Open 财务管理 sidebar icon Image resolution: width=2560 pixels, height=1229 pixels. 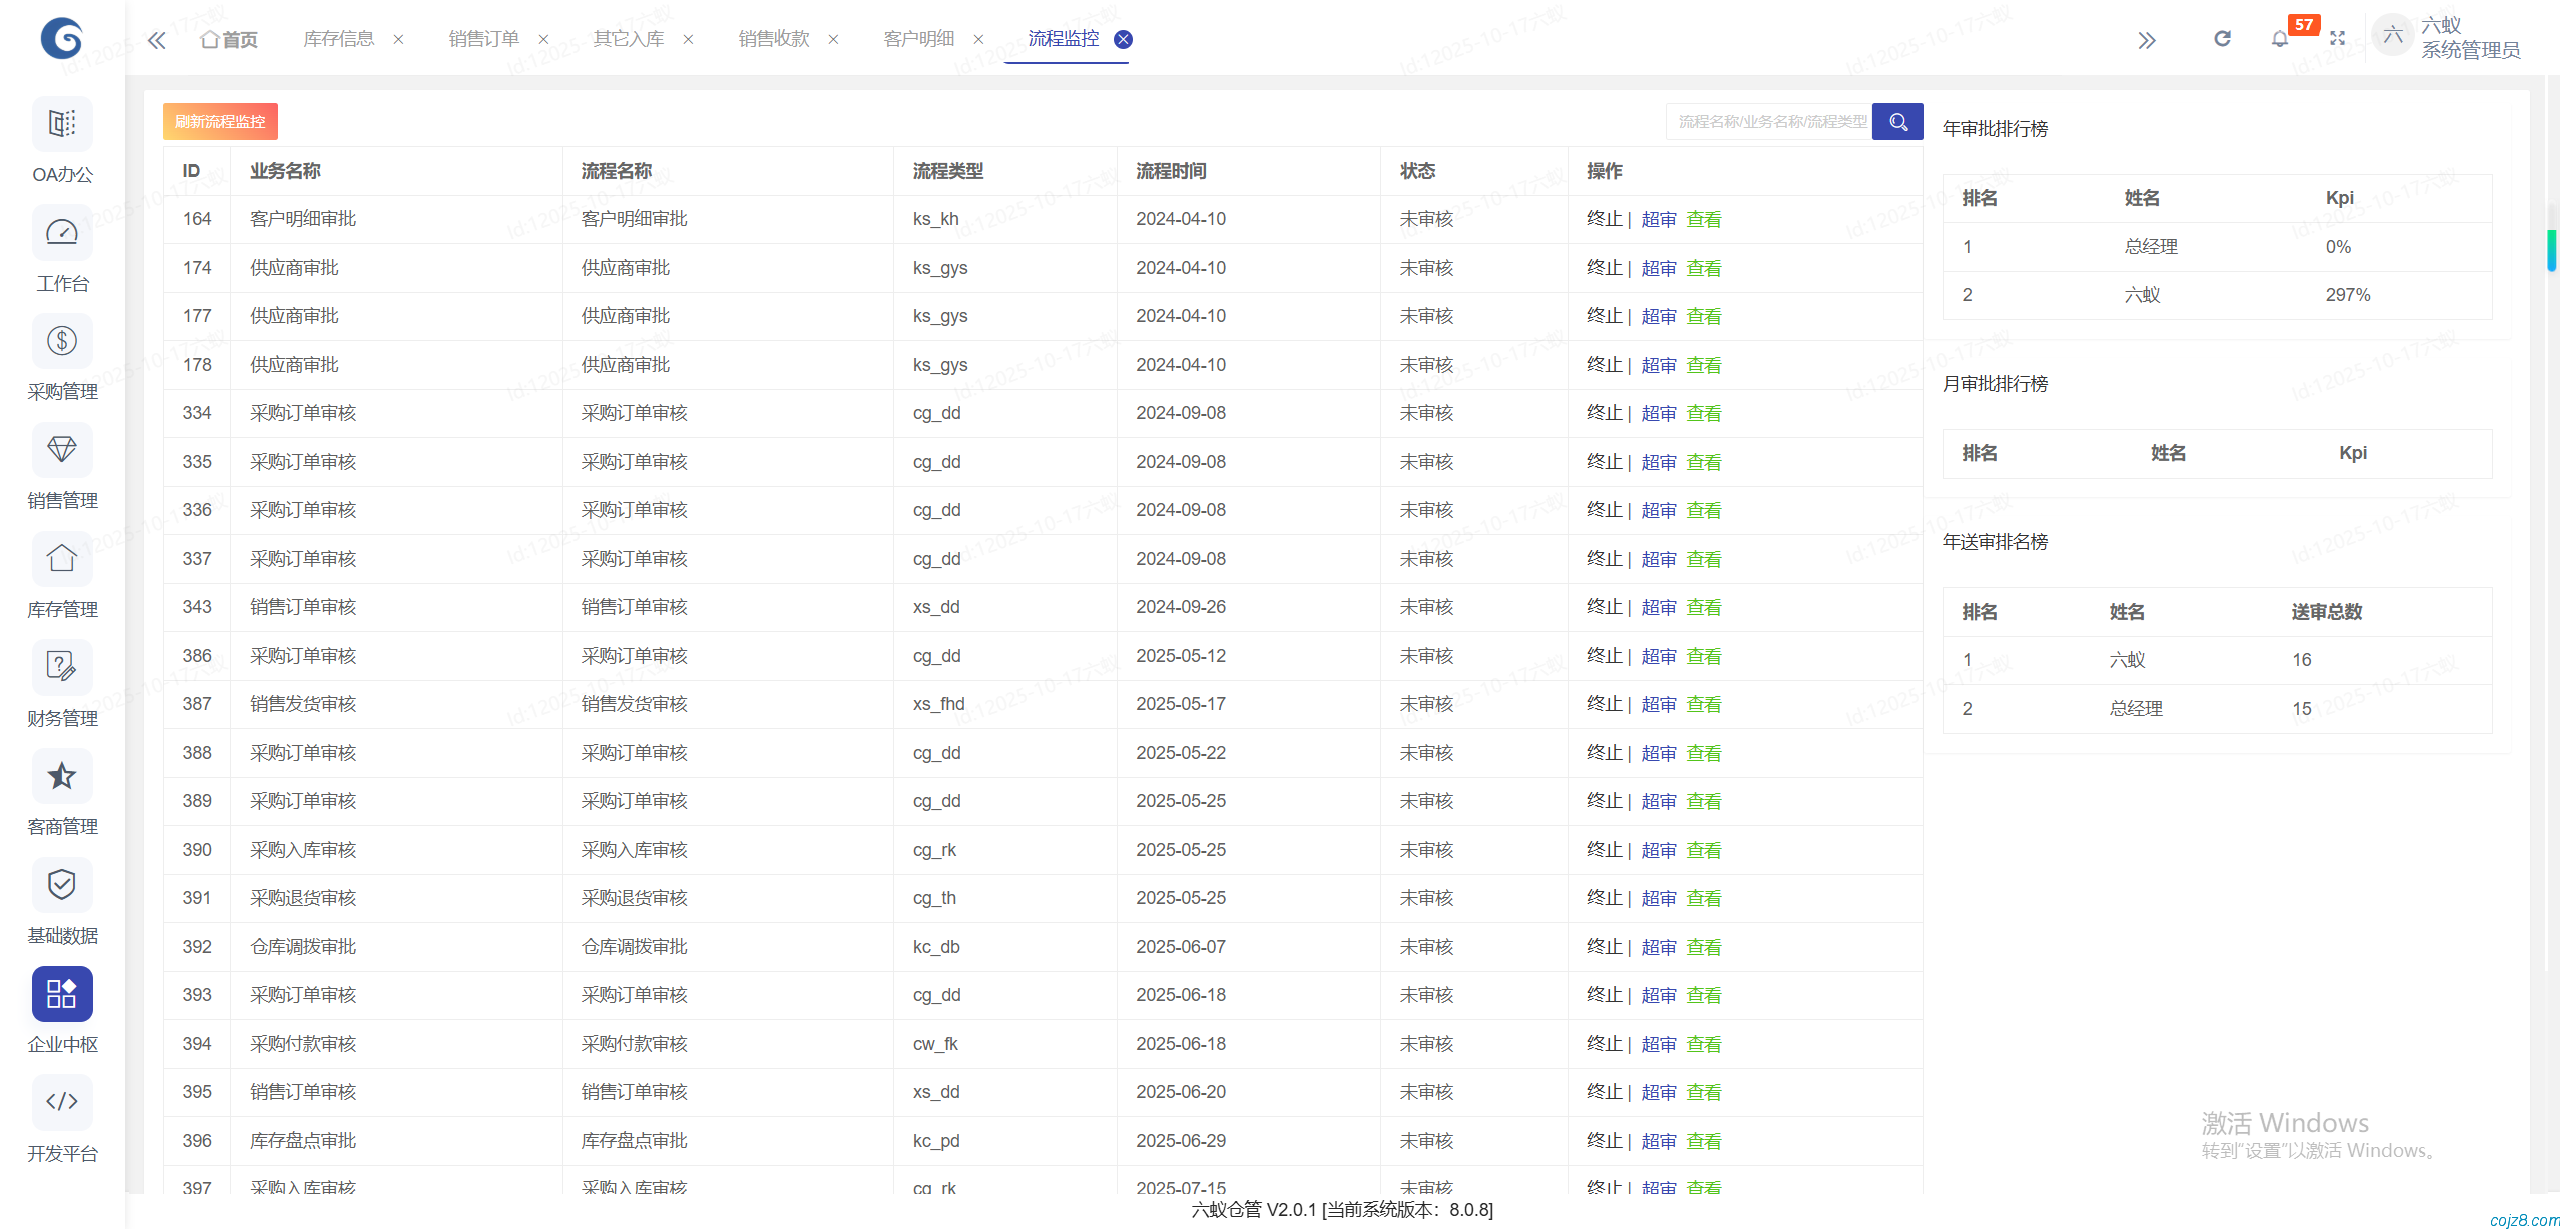pyautogui.click(x=62, y=668)
